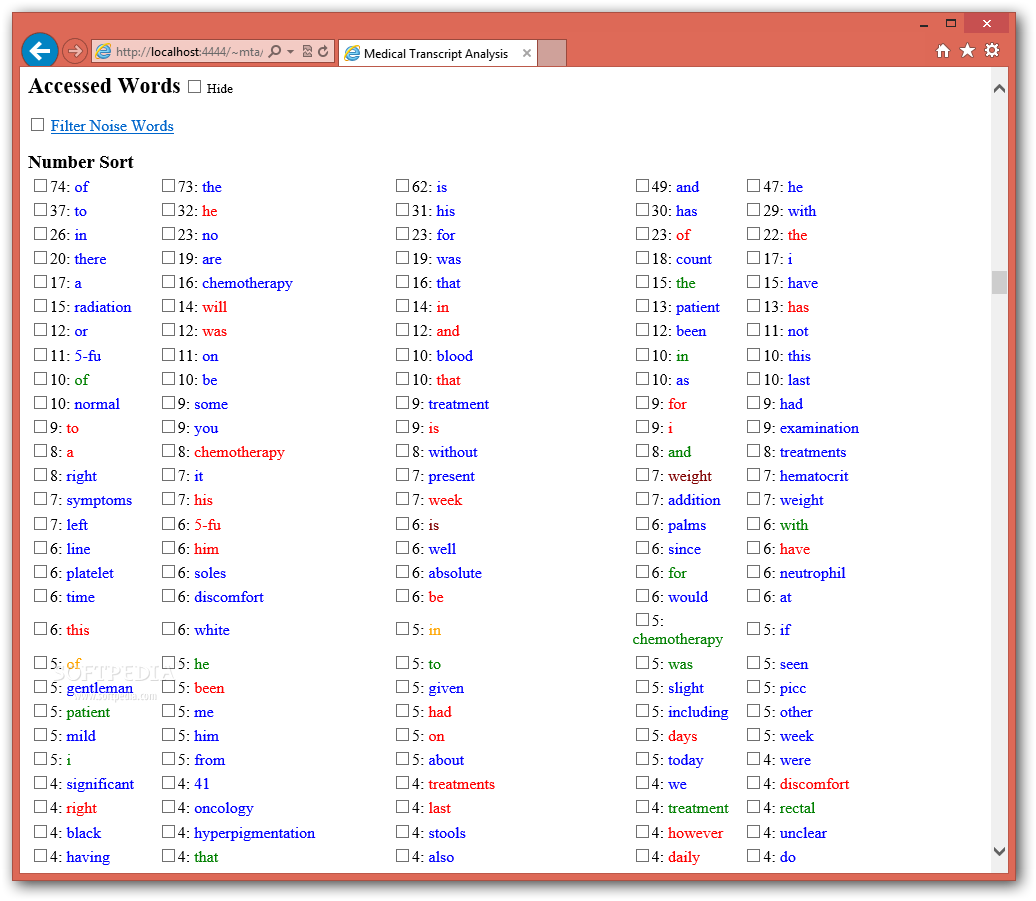Click the red 'chemotherapy' link with count 8

click(x=239, y=452)
